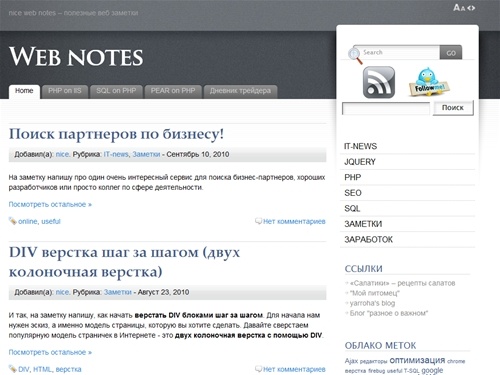The width and height of the screenshot is (500, 375).
Task: Switch to SQL on PHP tab
Action: [116, 91]
